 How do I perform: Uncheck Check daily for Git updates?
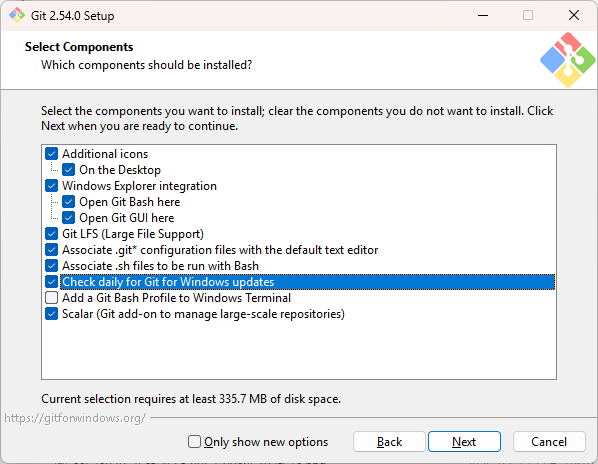[x=51, y=282]
